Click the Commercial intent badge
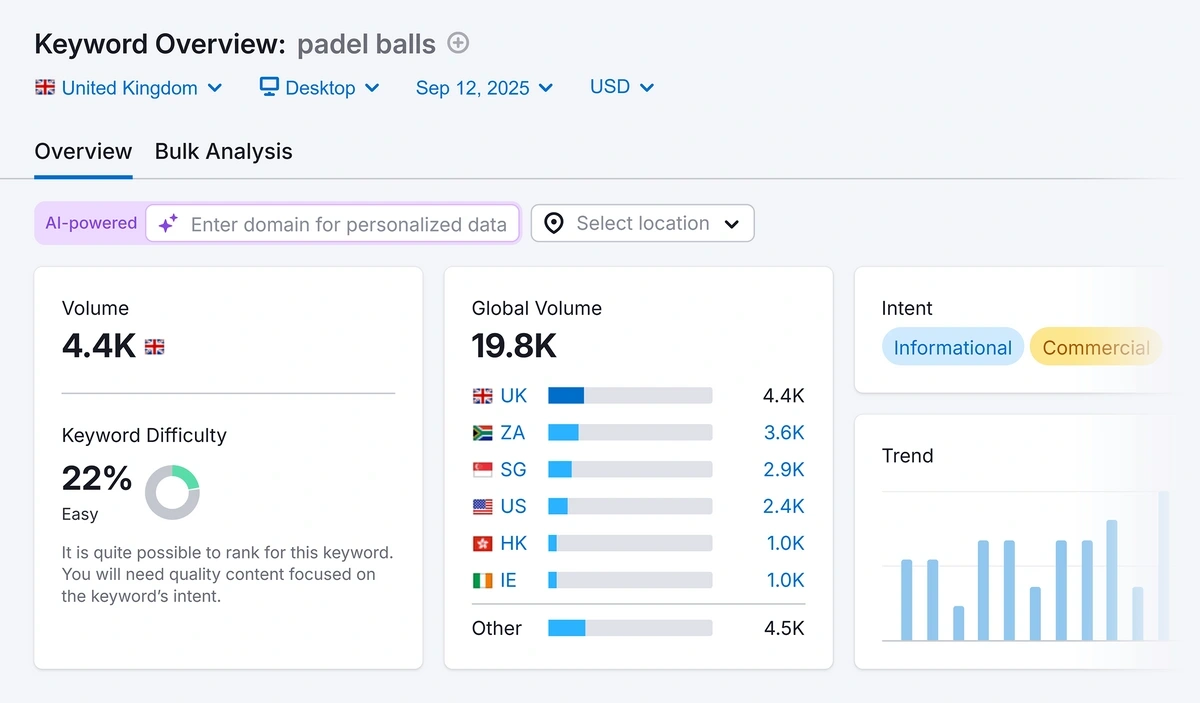This screenshot has height=703, width=1200. pos(1096,347)
